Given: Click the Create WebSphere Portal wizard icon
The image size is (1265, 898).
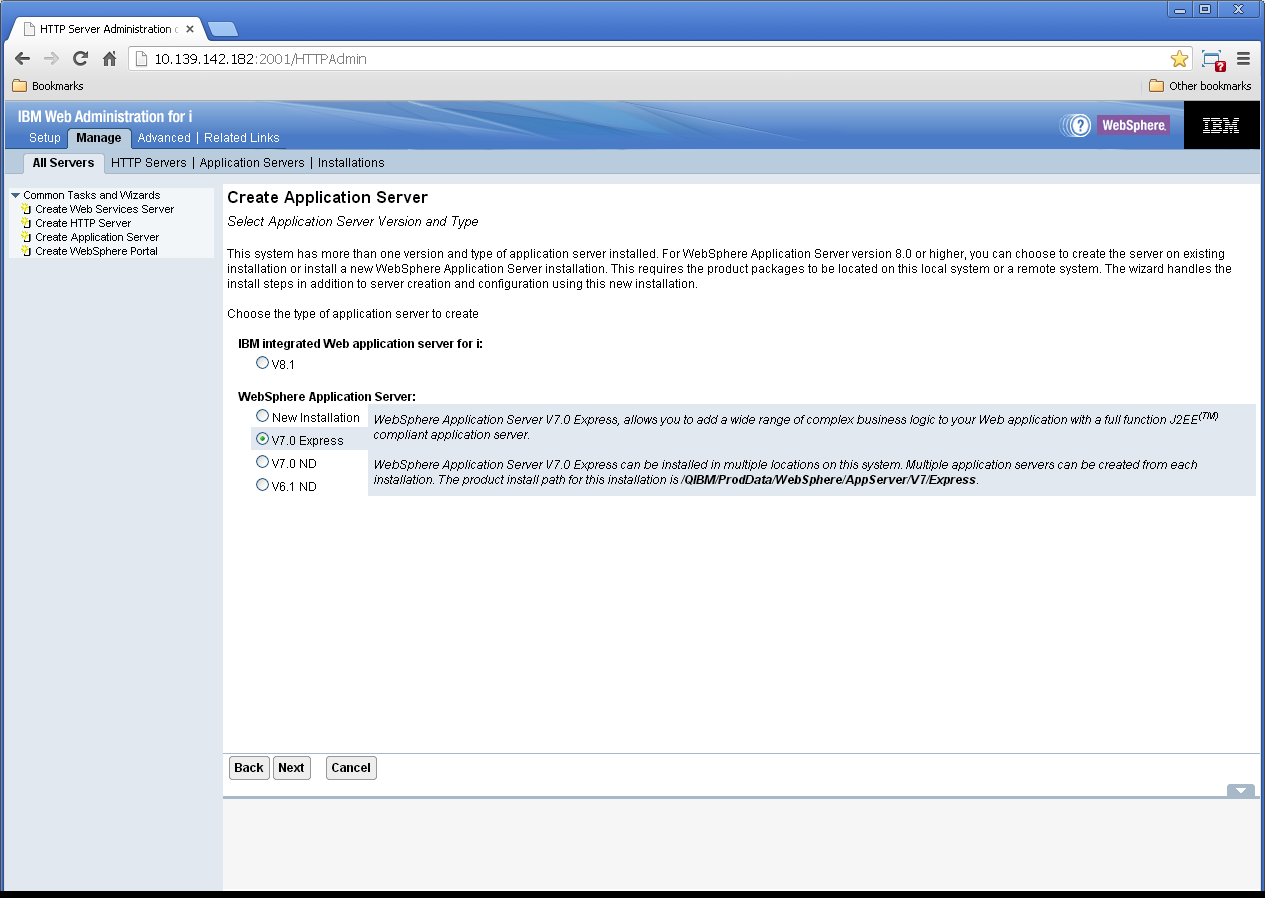Looking at the screenshot, I should click(x=26, y=251).
